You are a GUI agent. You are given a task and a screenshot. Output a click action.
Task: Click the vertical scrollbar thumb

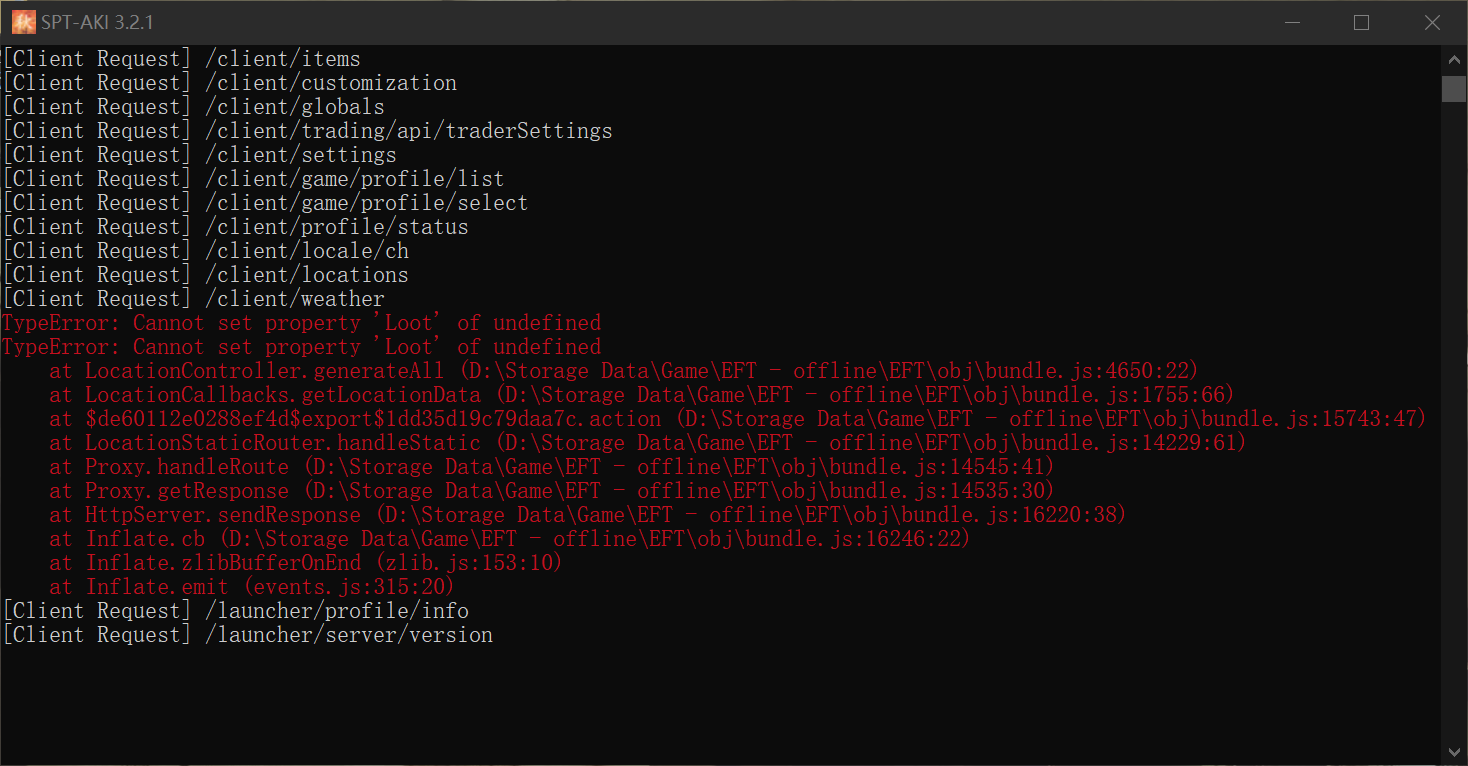point(1453,88)
